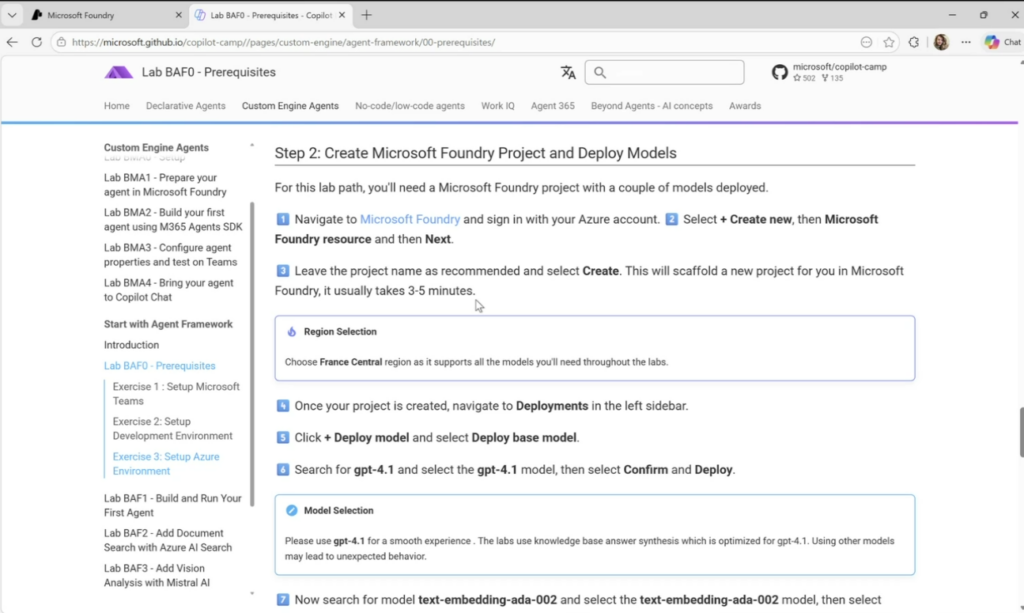Open Lab BAF1 - Build and Run Your First Agent
The height and width of the screenshot is (613, 1024).
point(172,505)
